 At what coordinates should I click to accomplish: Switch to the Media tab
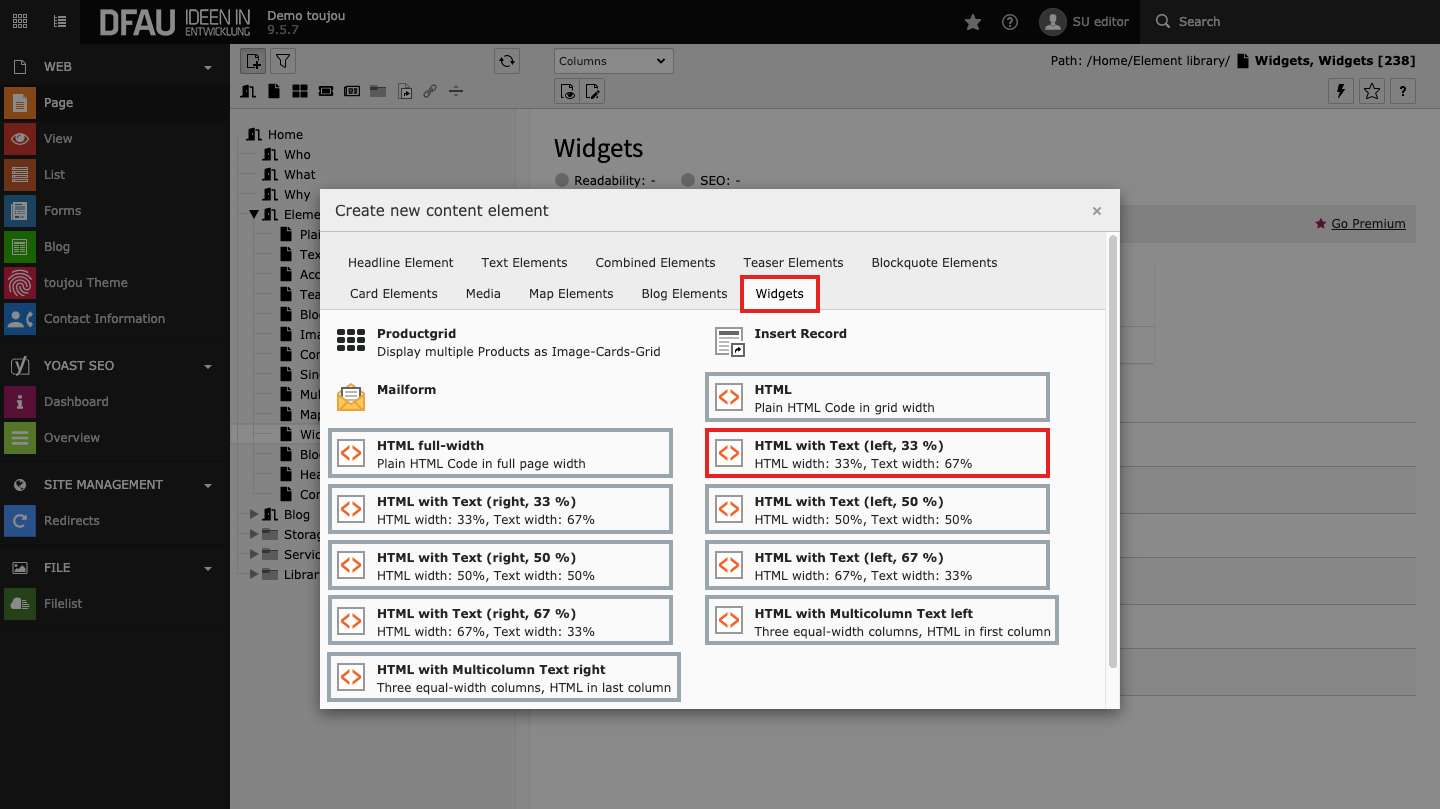coord(483,294)
